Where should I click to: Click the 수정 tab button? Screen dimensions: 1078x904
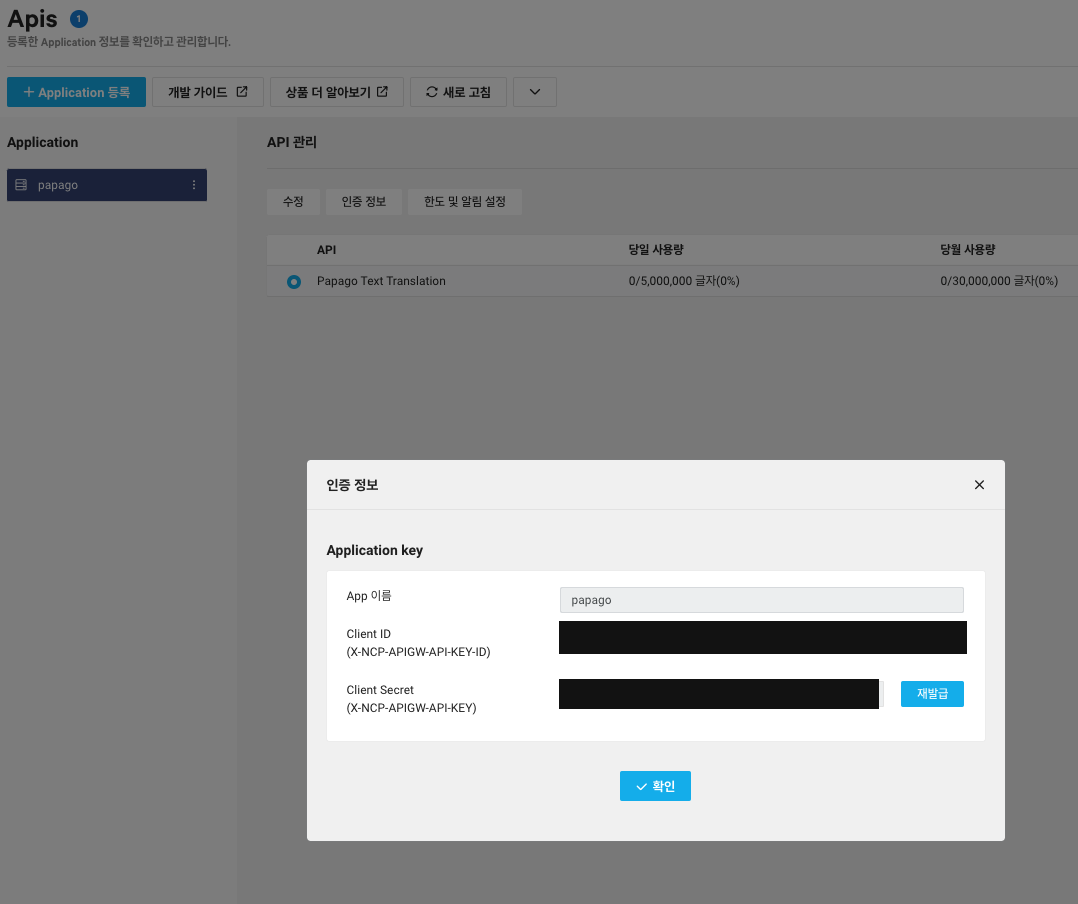293,201
